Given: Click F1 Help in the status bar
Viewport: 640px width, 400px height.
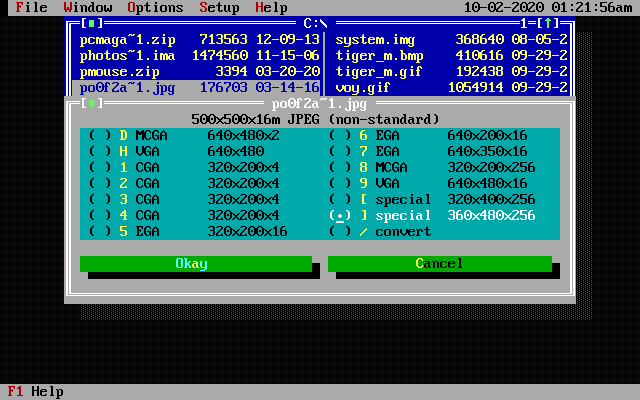Looking at the screenshot, I should (36, 392).
